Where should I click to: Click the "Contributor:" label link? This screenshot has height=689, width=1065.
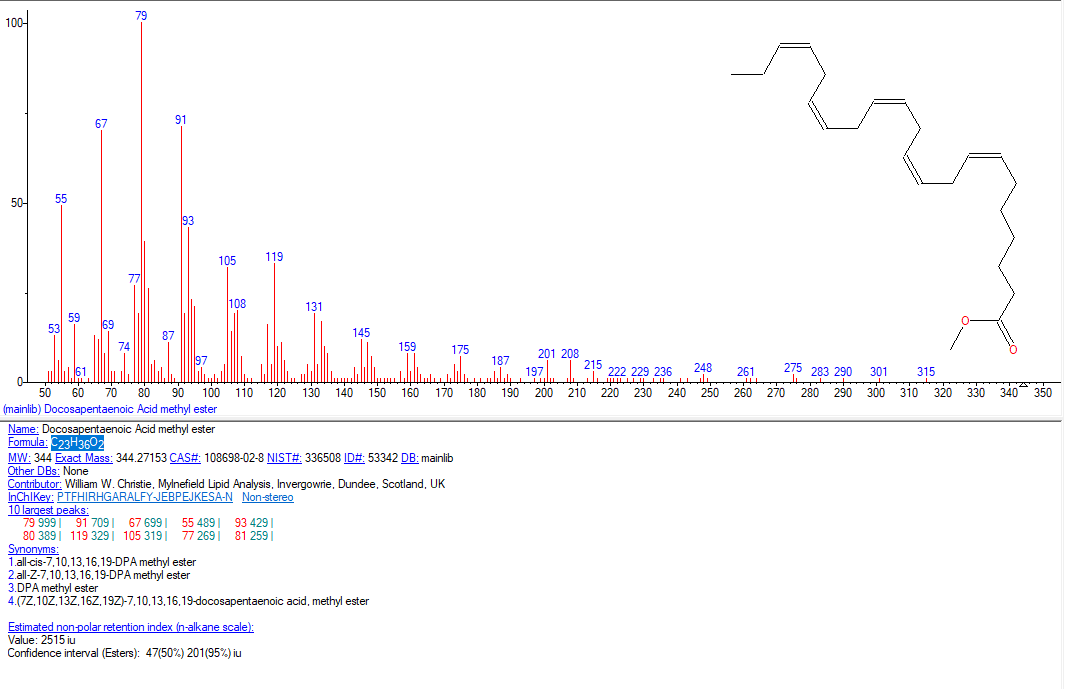[35, 484]
